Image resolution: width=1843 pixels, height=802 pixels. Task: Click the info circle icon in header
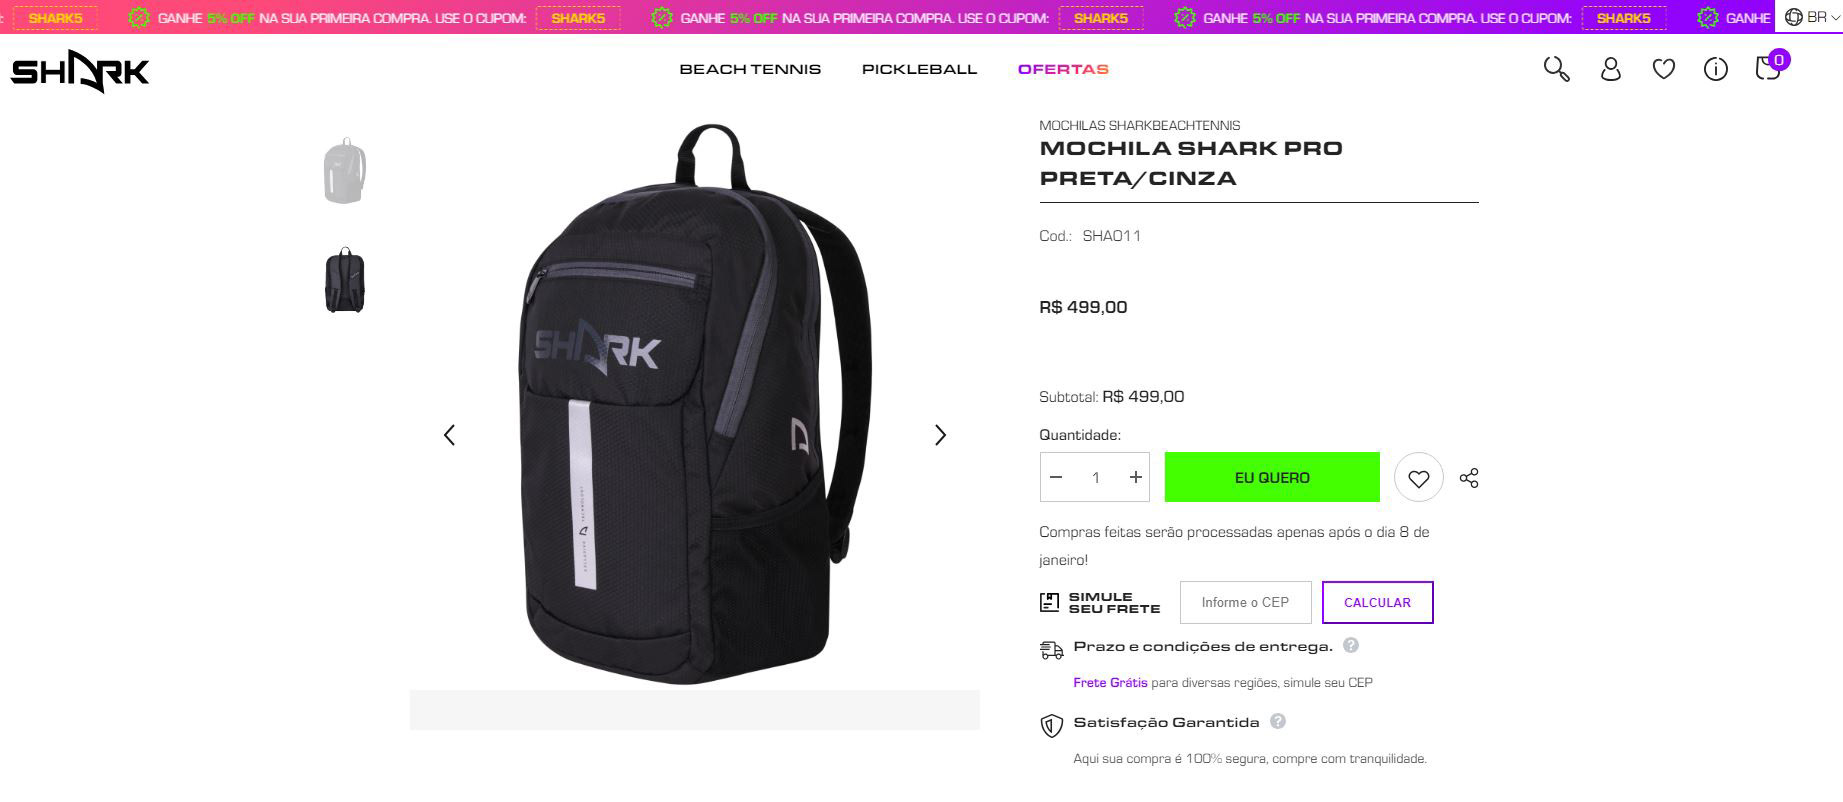pyautogui.click(x=1716, y=69)
